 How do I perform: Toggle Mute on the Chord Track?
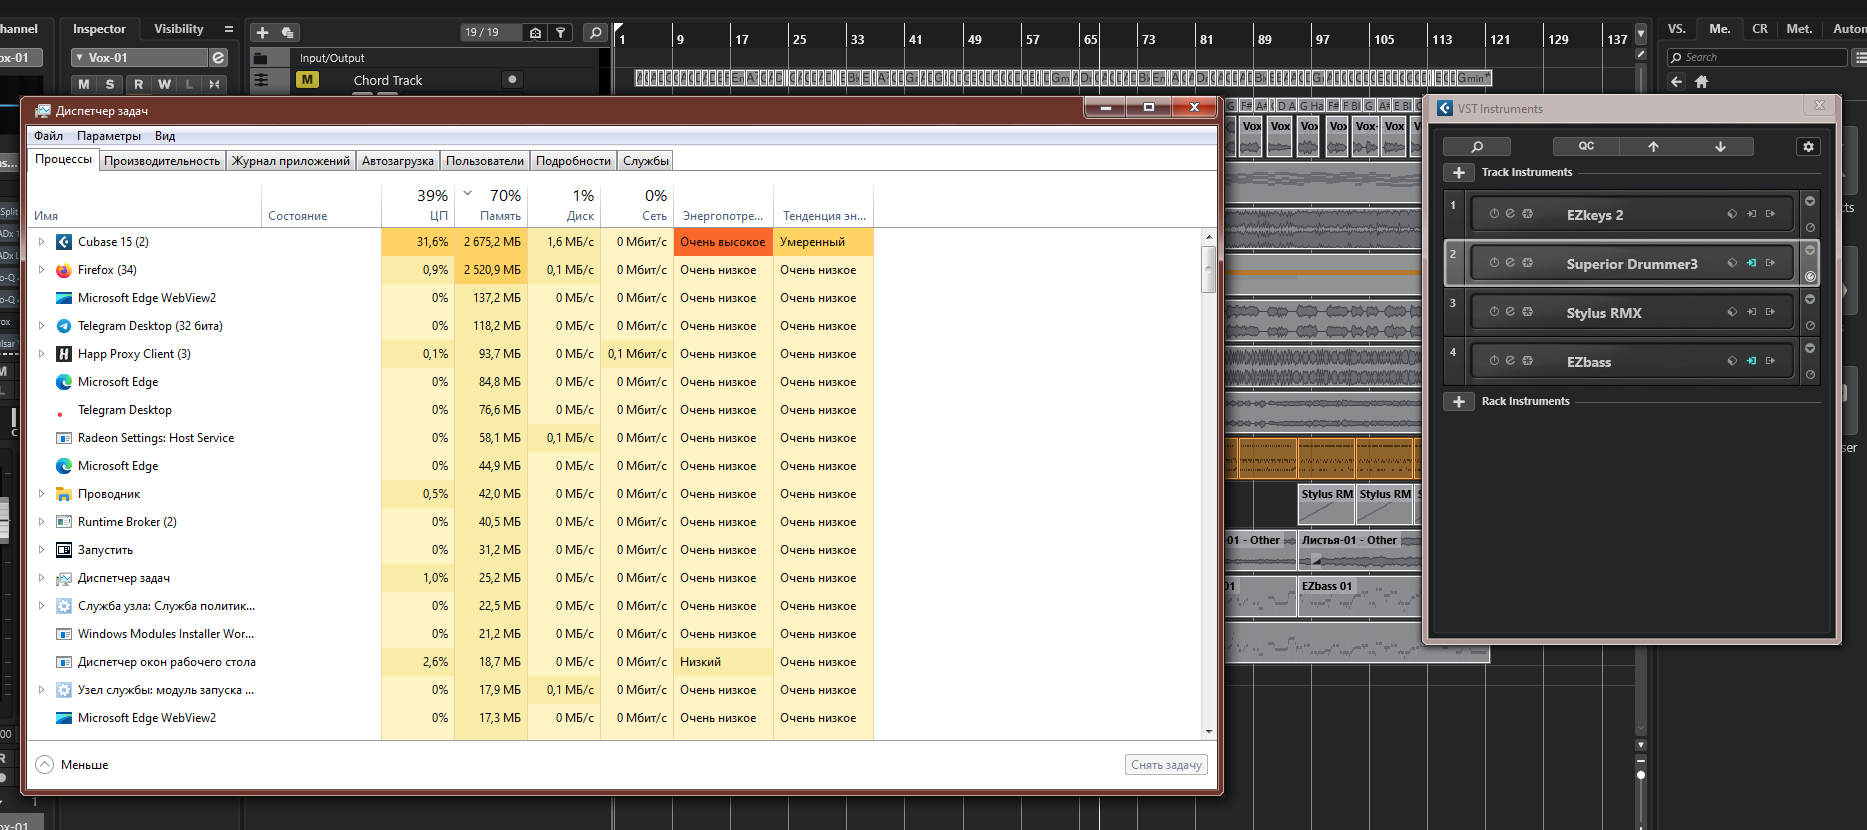click(307, 80)
